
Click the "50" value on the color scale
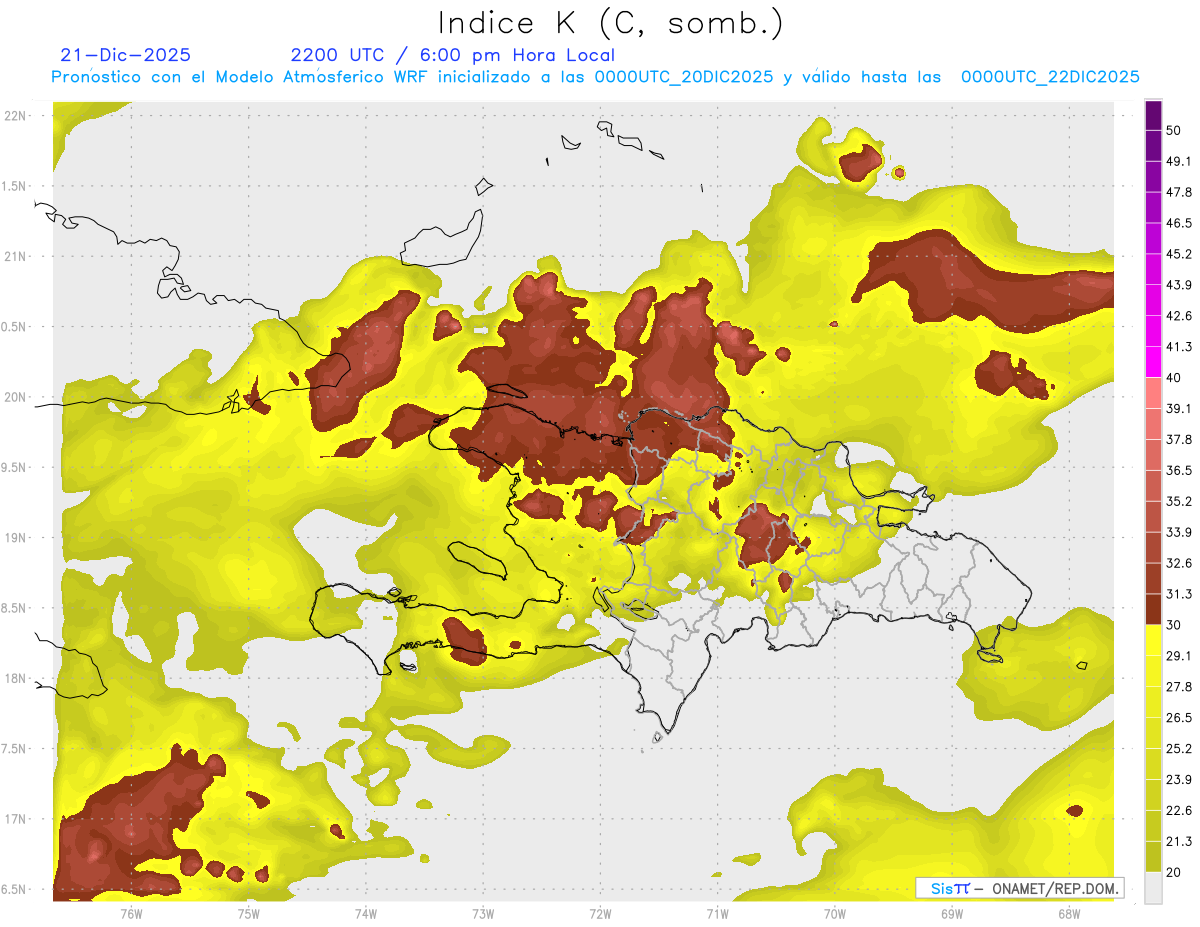pyautogui.click(x=1174, y=130)
